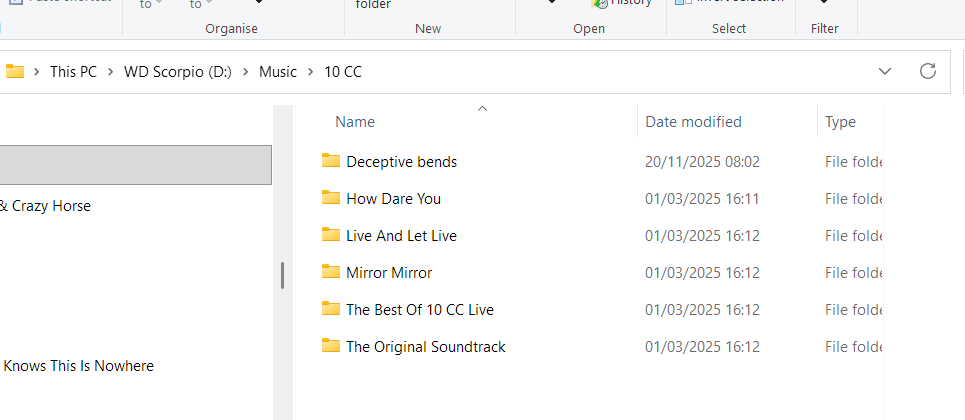Select the Mirror Mirror folder name
965x420 pixels.
pyautogui.click(x=389, y=273)
